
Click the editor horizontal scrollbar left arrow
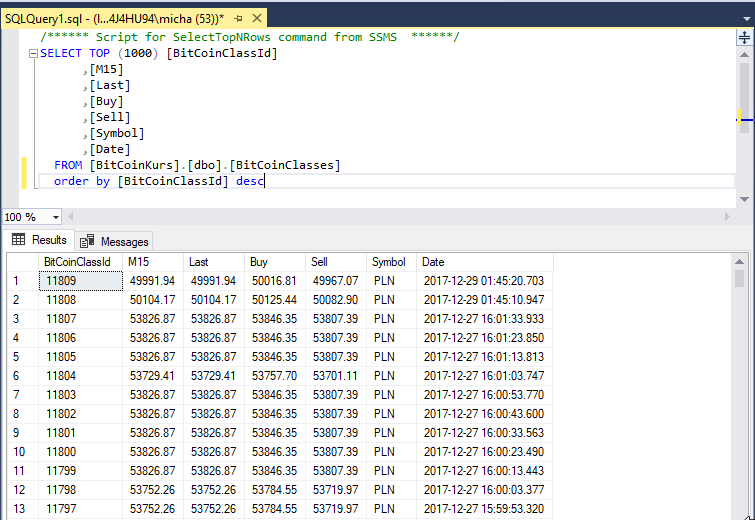(71, 217)
